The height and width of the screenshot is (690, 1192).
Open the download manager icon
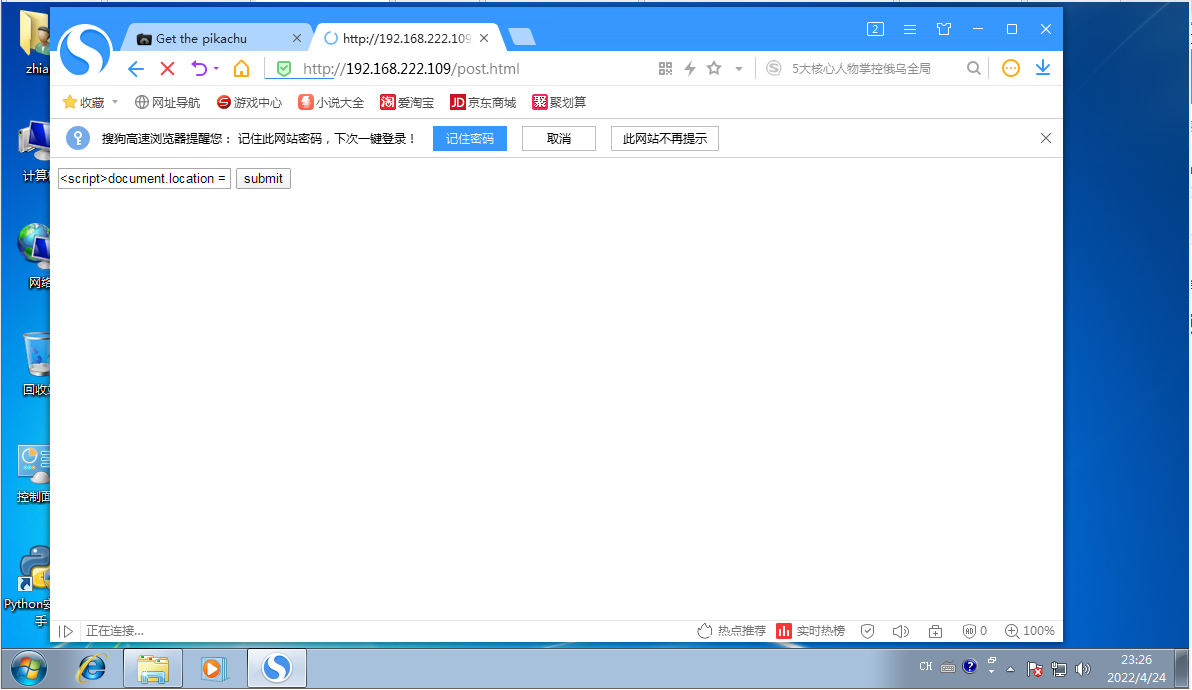pyautogui.click(x=1042, y=68)
